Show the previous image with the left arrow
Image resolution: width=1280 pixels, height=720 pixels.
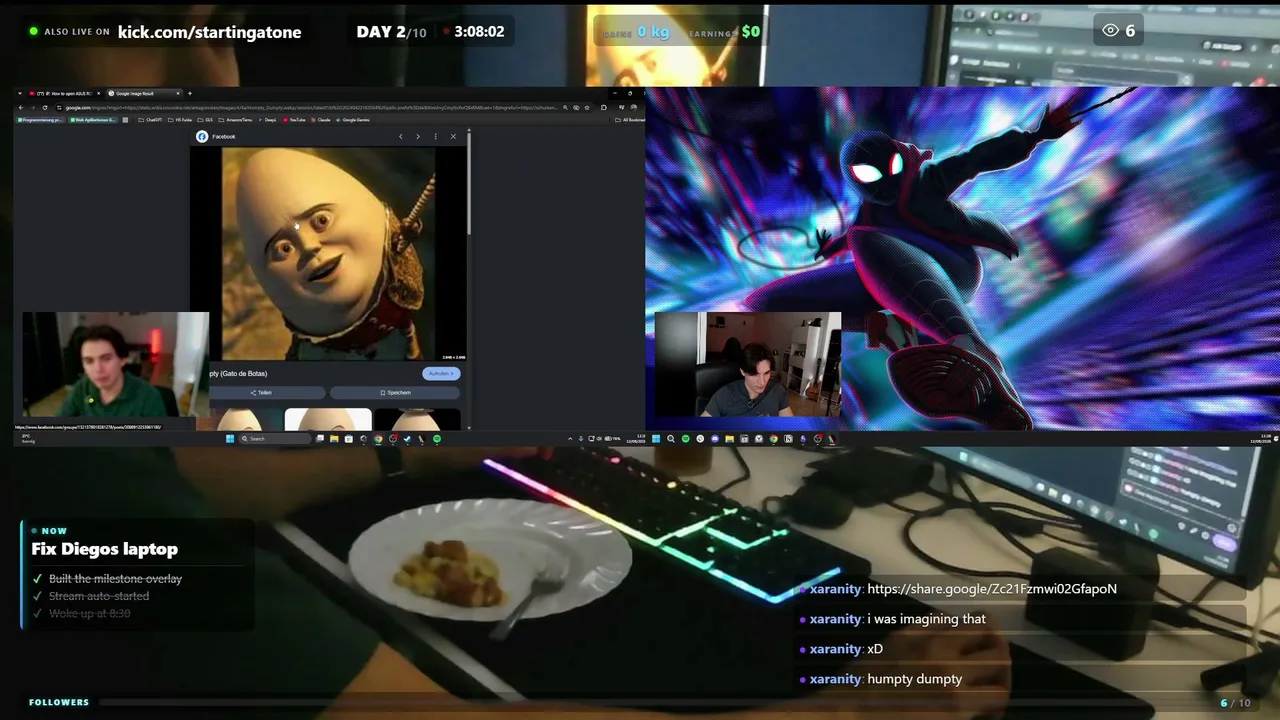click(x=401, y=137)
